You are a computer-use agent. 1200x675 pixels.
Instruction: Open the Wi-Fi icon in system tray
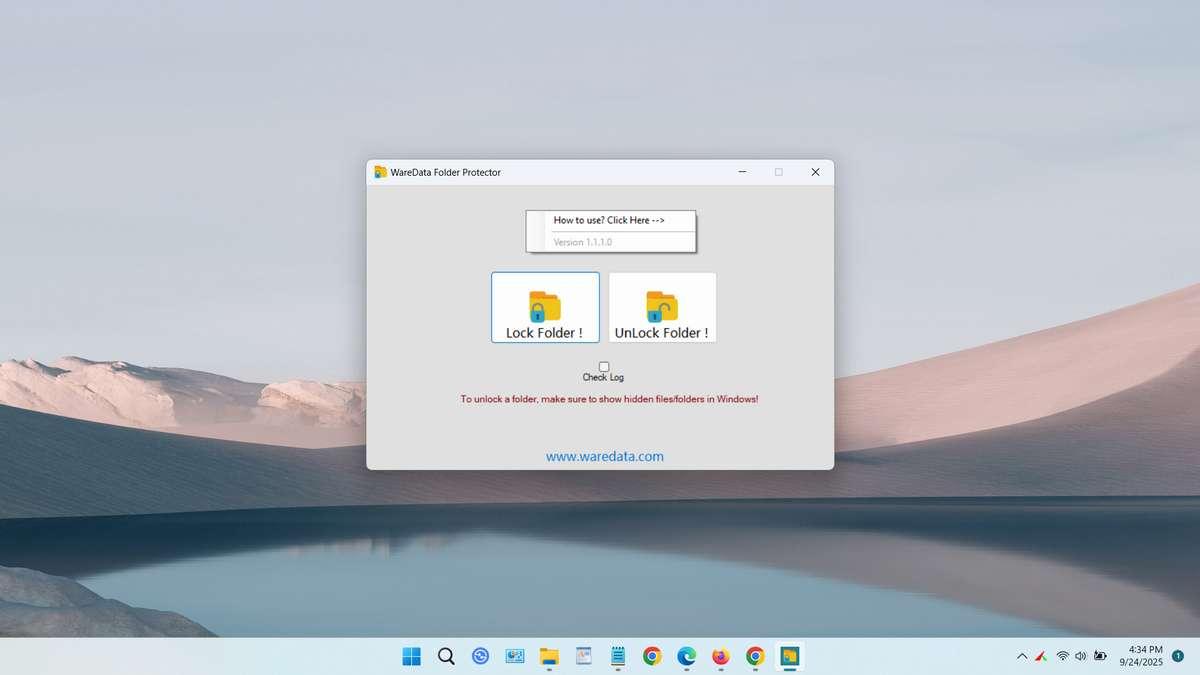[x=1060, y=656]
